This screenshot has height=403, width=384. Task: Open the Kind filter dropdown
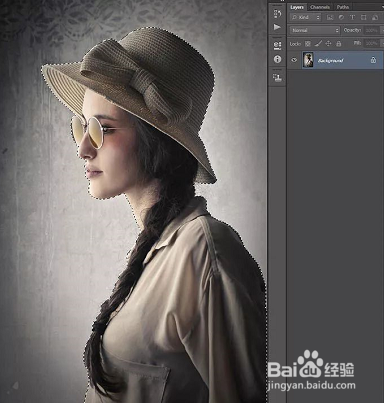point(305,17)
